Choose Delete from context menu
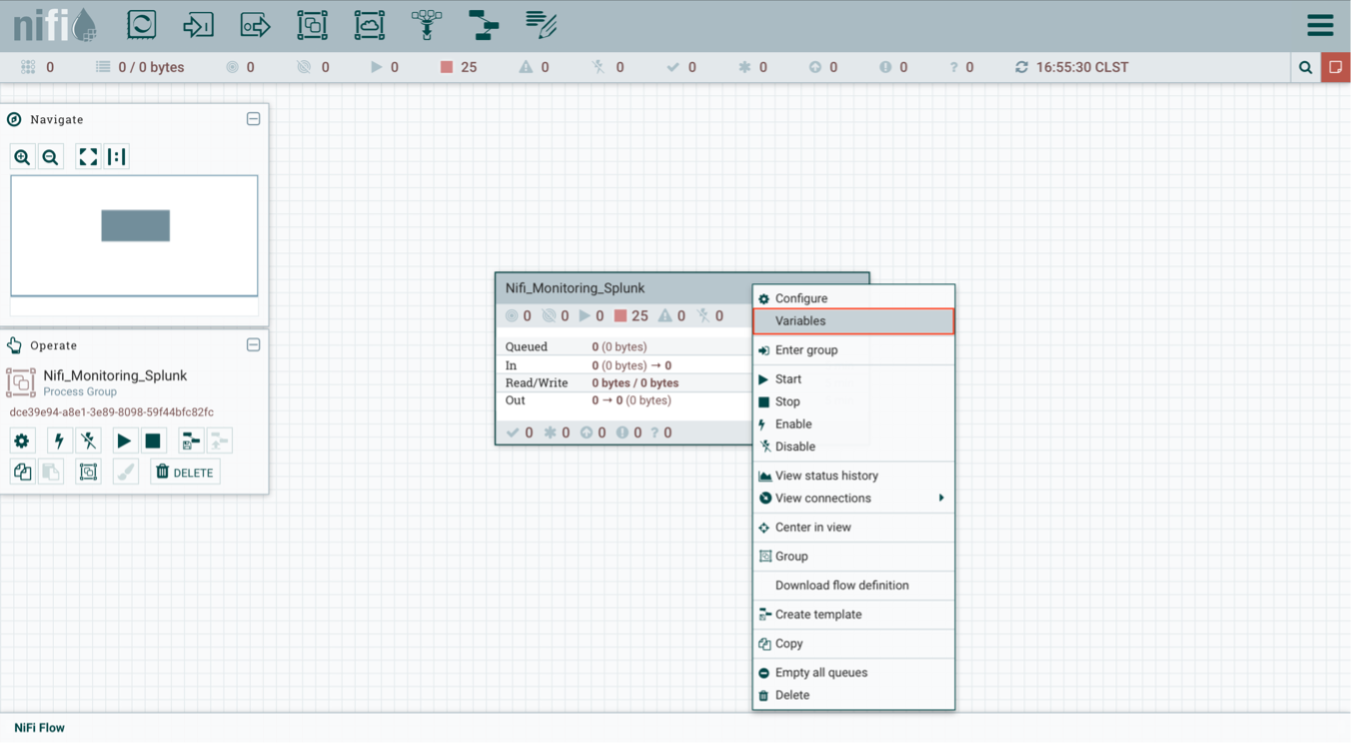 click(x=853, y=695)
